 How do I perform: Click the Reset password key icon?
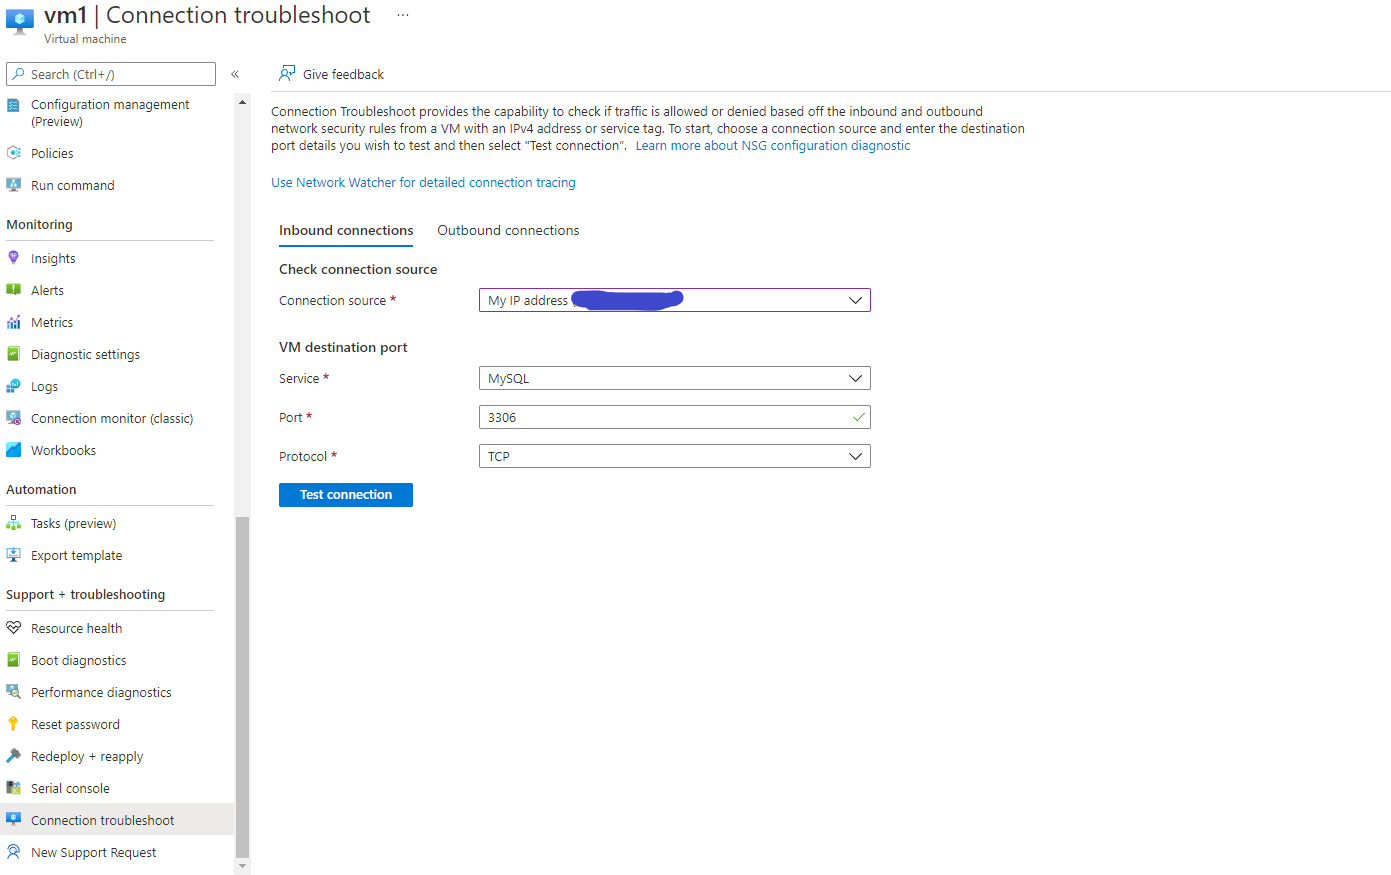[14, 724]
